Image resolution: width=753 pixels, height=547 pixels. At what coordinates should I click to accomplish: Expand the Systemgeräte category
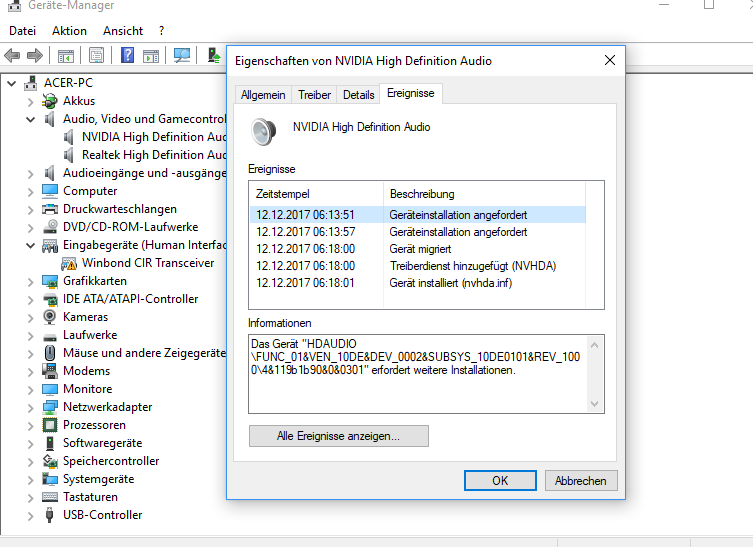tap(30, 479)
